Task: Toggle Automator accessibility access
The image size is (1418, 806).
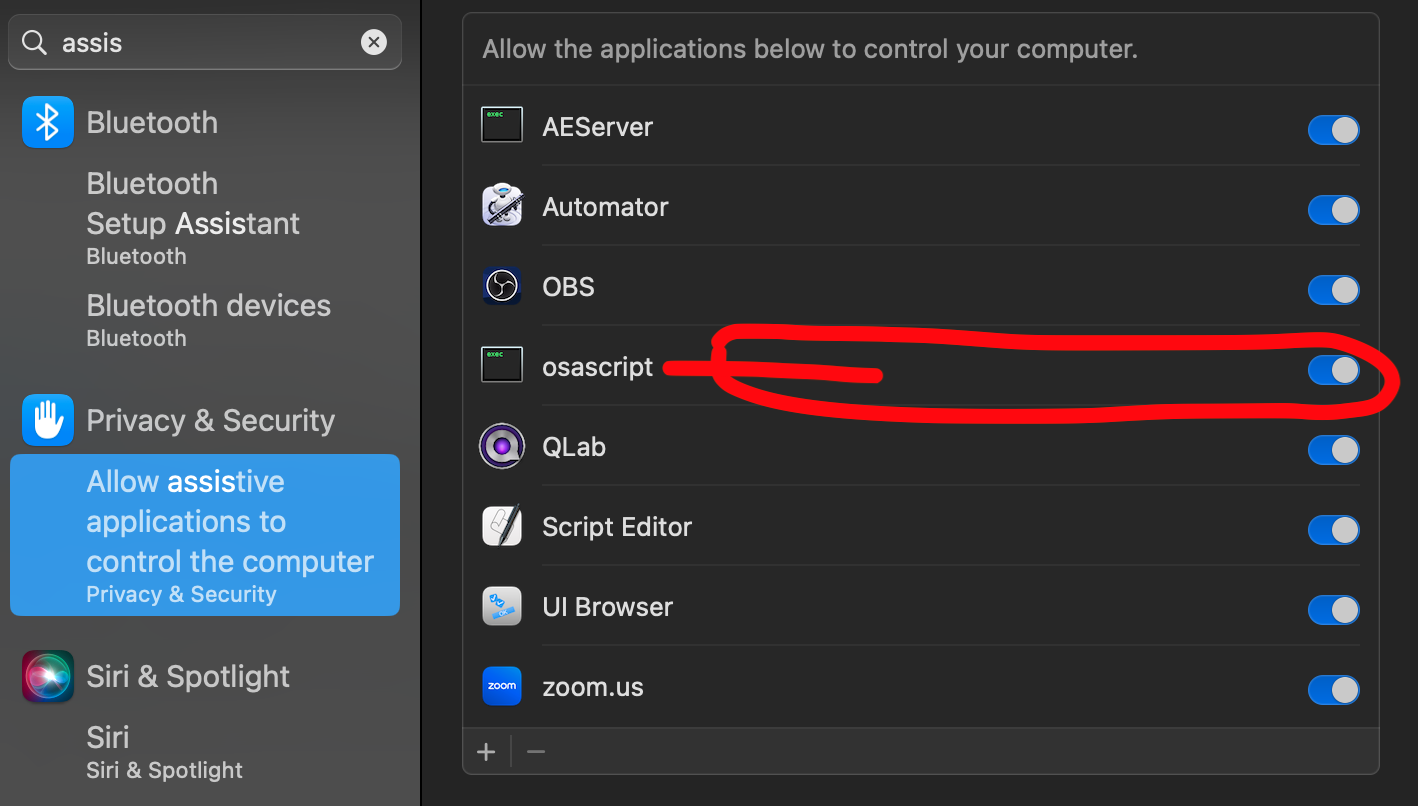Action: coord(1333,210)
